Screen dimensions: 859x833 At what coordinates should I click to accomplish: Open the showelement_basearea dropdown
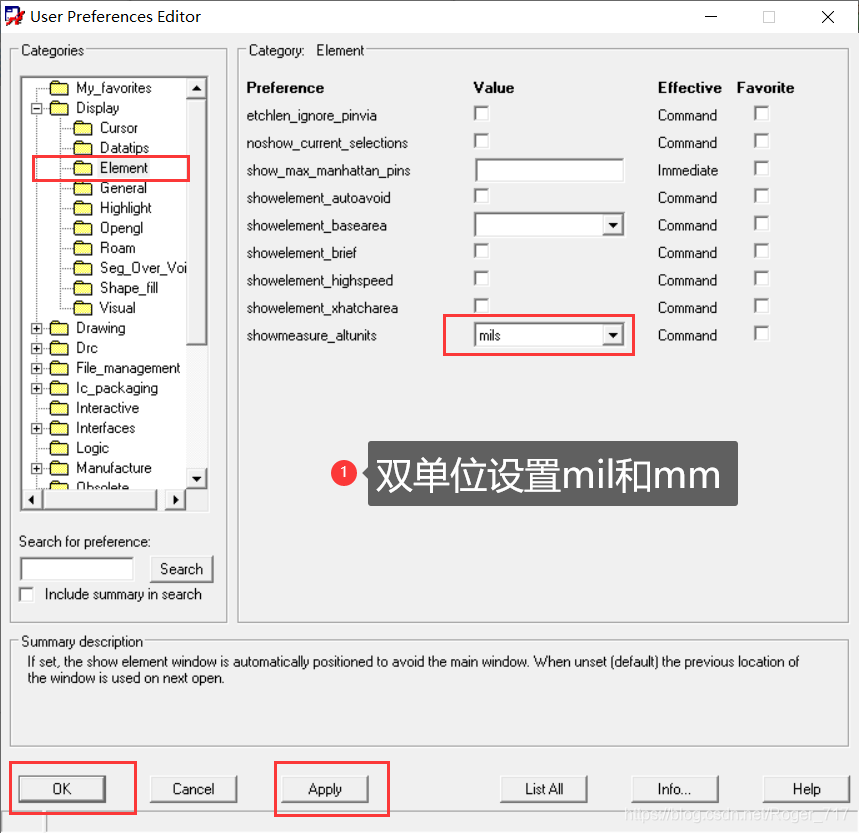[x=612, y=226]
